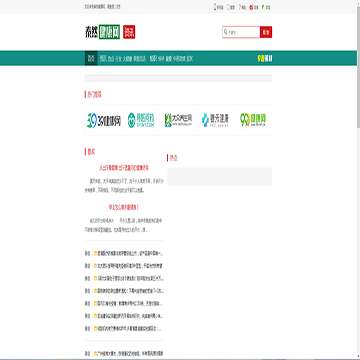The height and width of the screenshot is (360, 360).
Task: Click the phone icon in the top bar
Action: click(215, 7)
